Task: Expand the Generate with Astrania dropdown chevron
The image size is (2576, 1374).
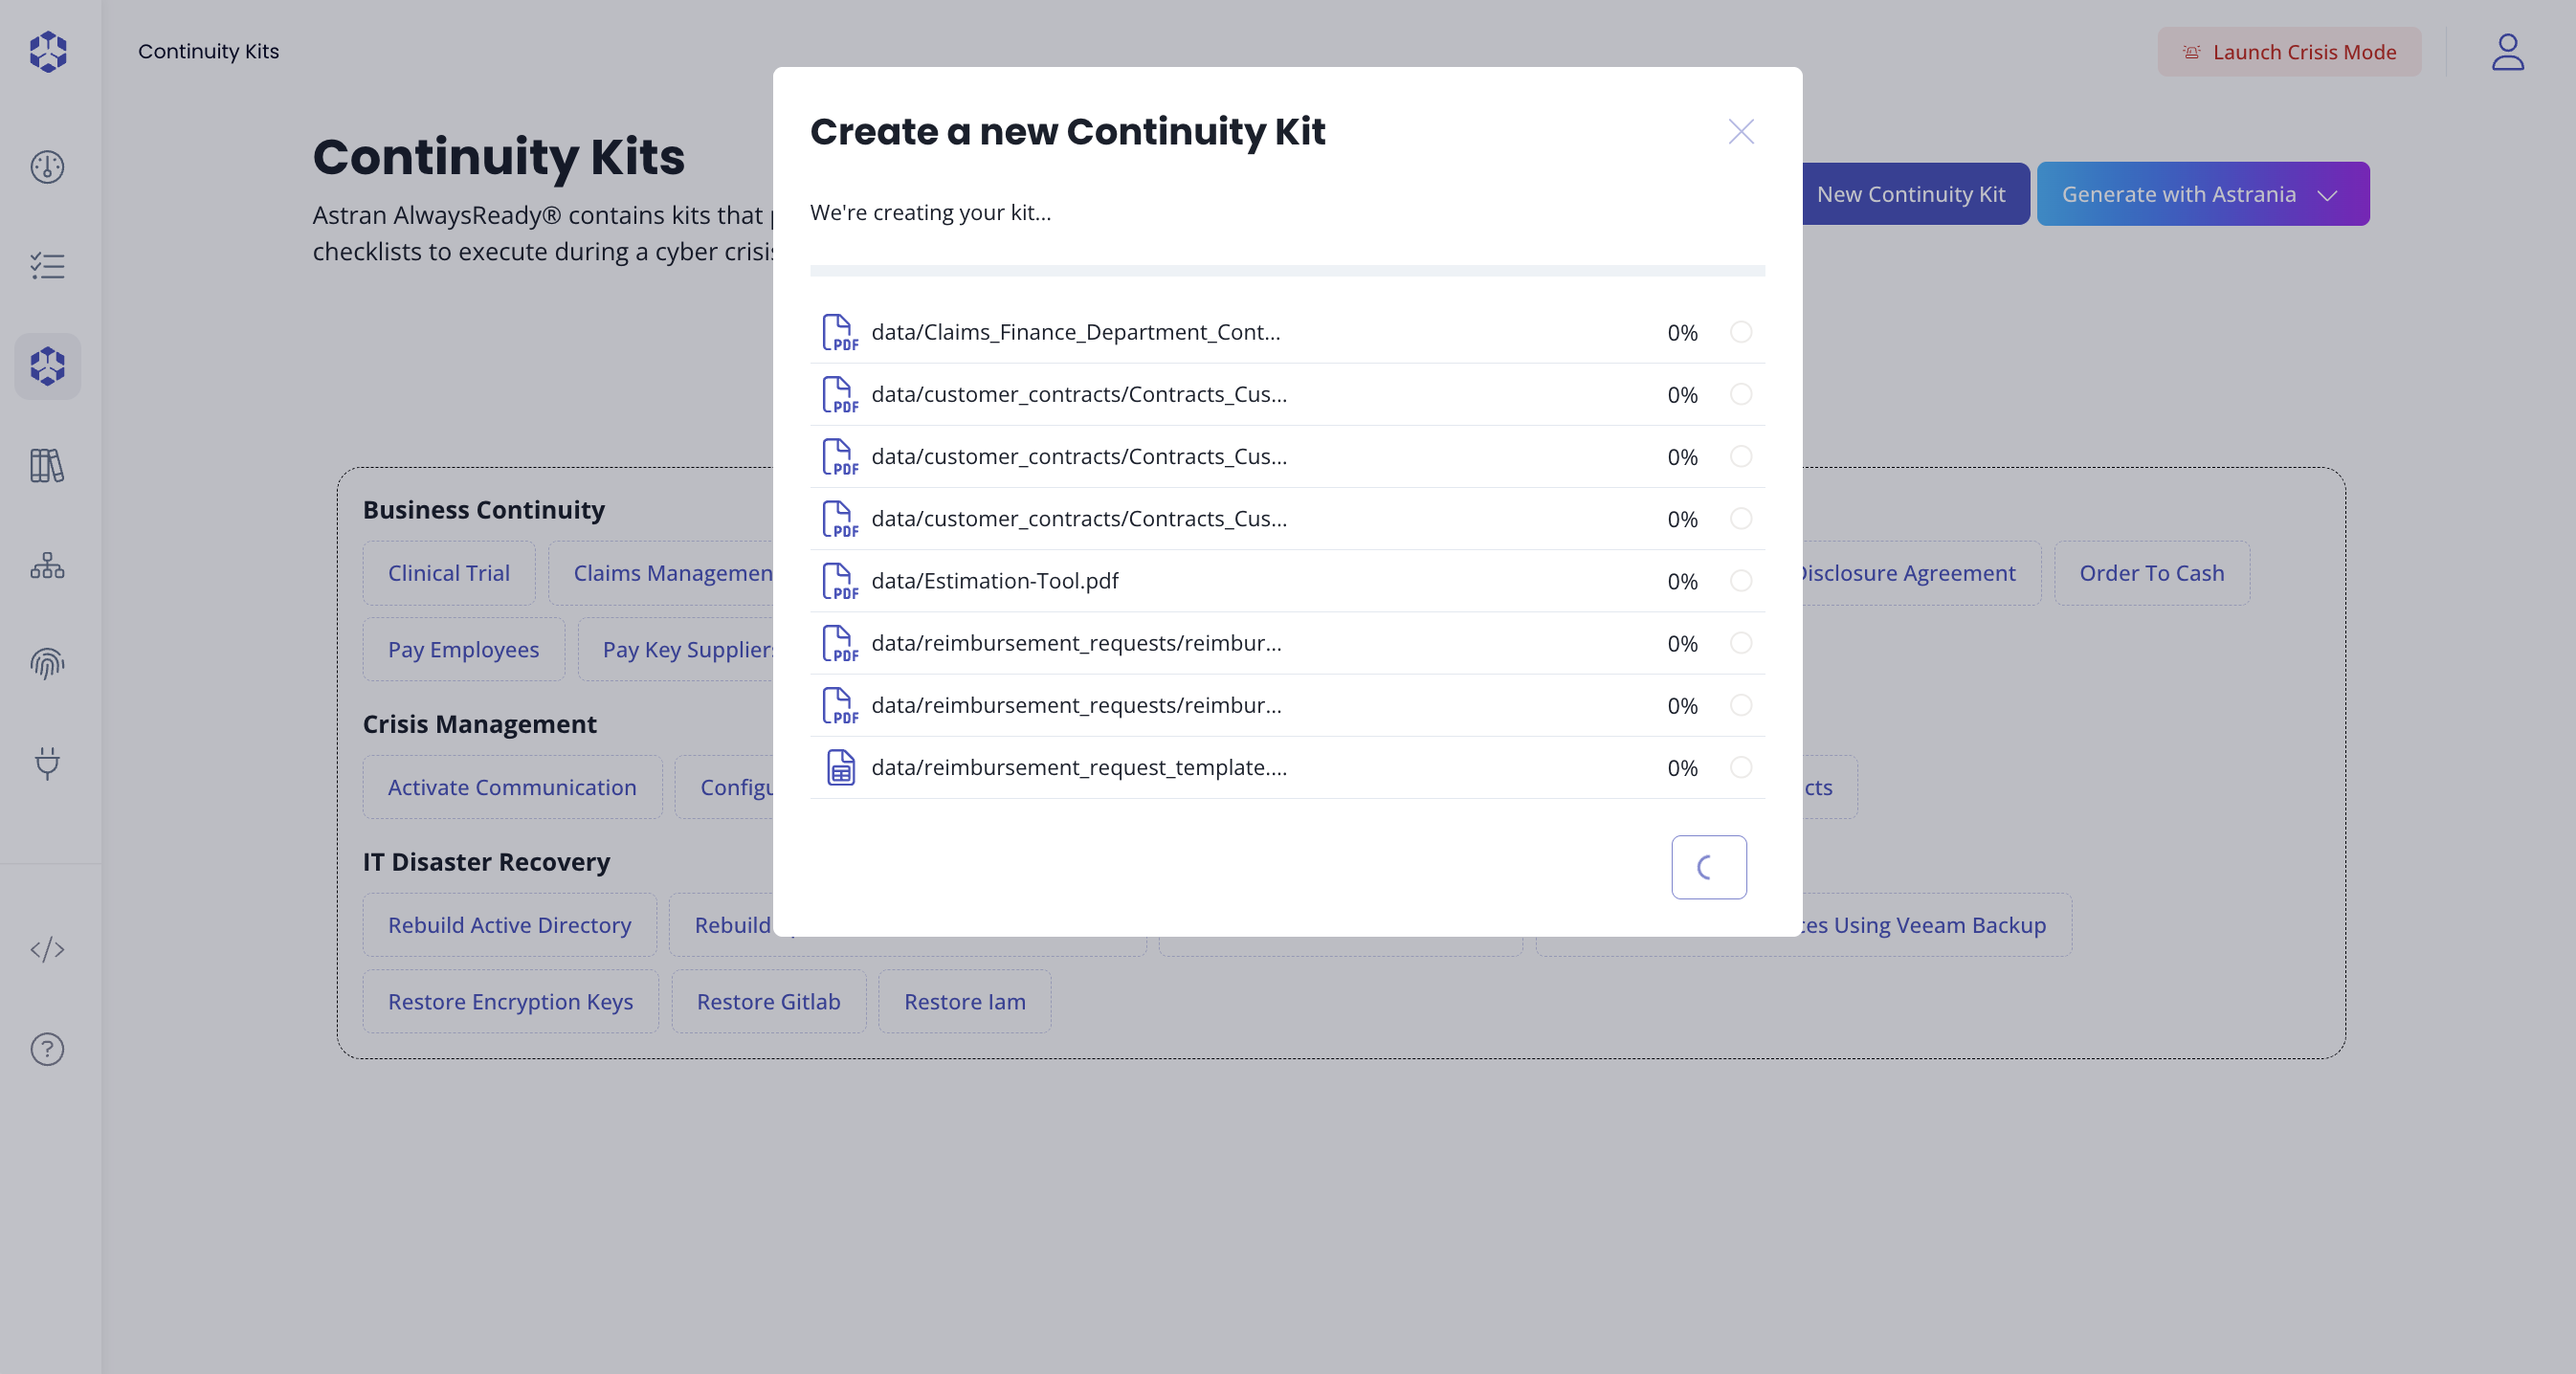Action: pos(2327,194)
